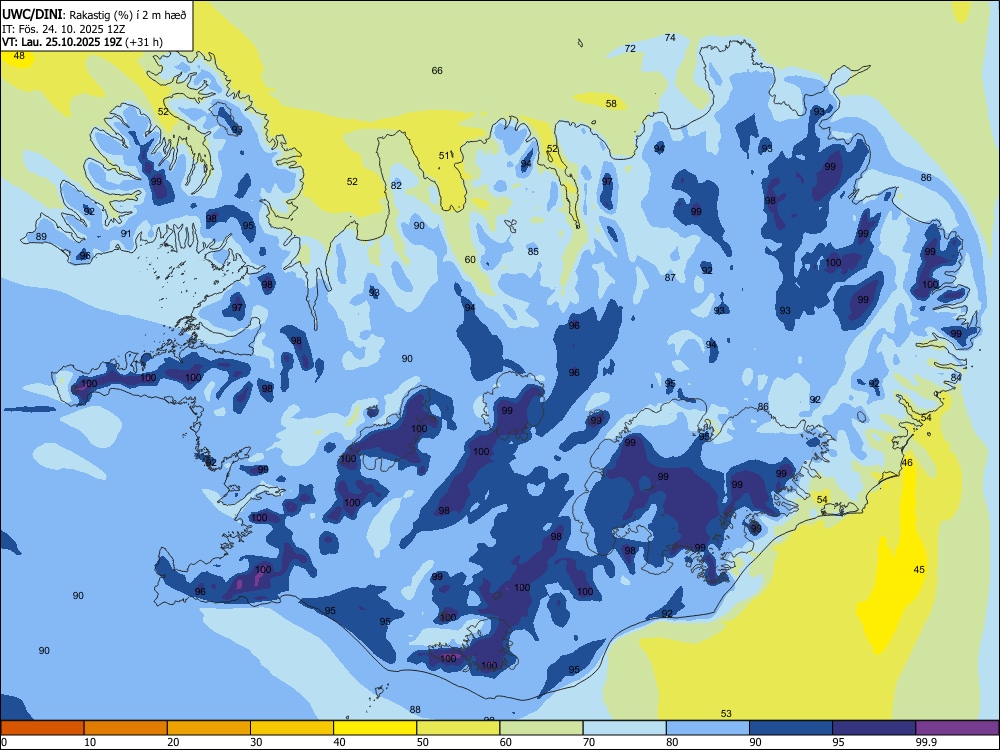This screenshot has width=1000, height=750.
Task: Click the '50' legend tick label
Action: 423,742
